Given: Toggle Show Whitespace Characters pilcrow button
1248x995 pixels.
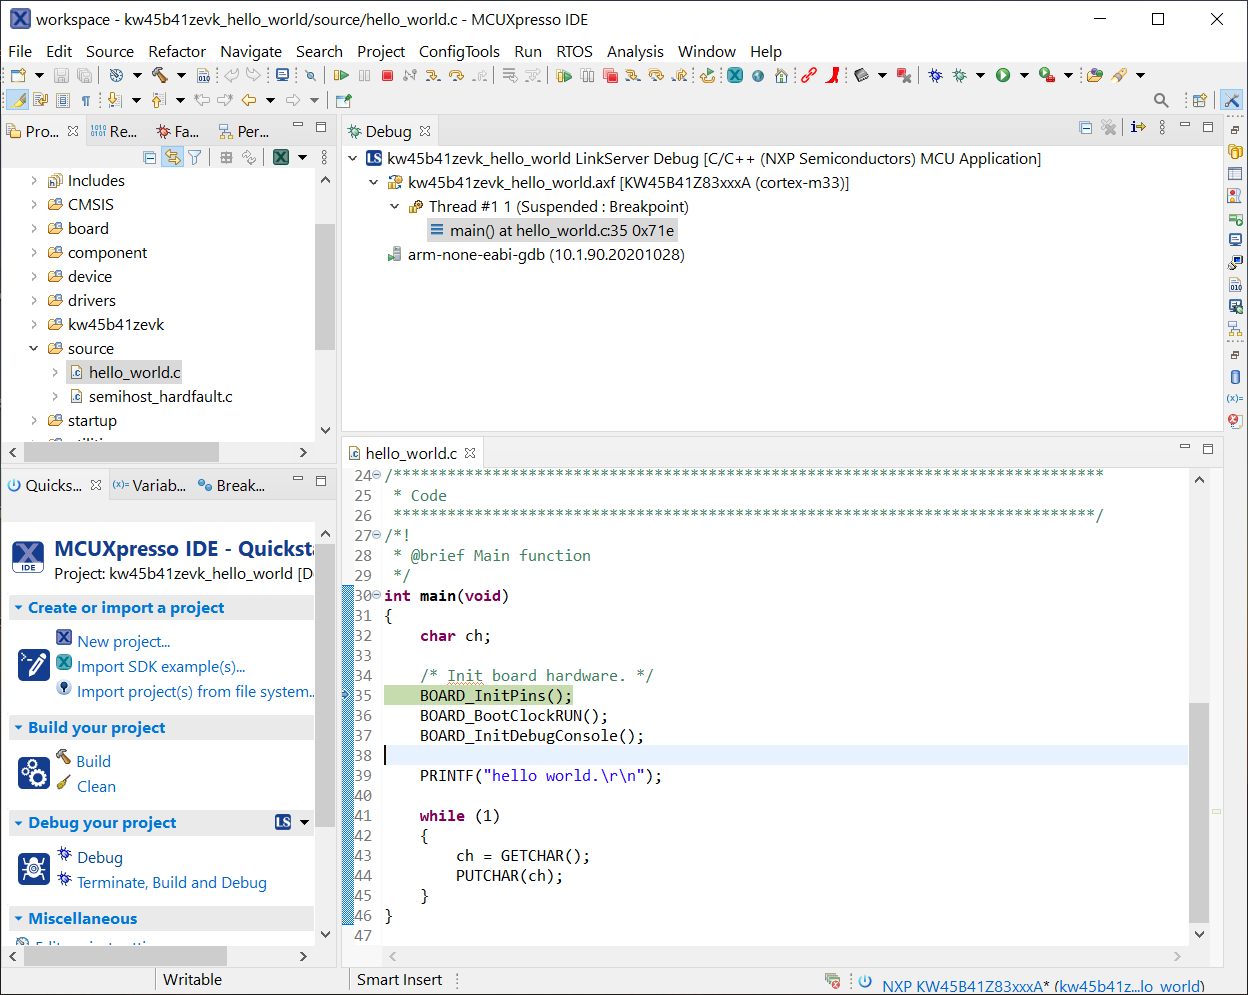Looking at the screenshot, I should (86, 100).
